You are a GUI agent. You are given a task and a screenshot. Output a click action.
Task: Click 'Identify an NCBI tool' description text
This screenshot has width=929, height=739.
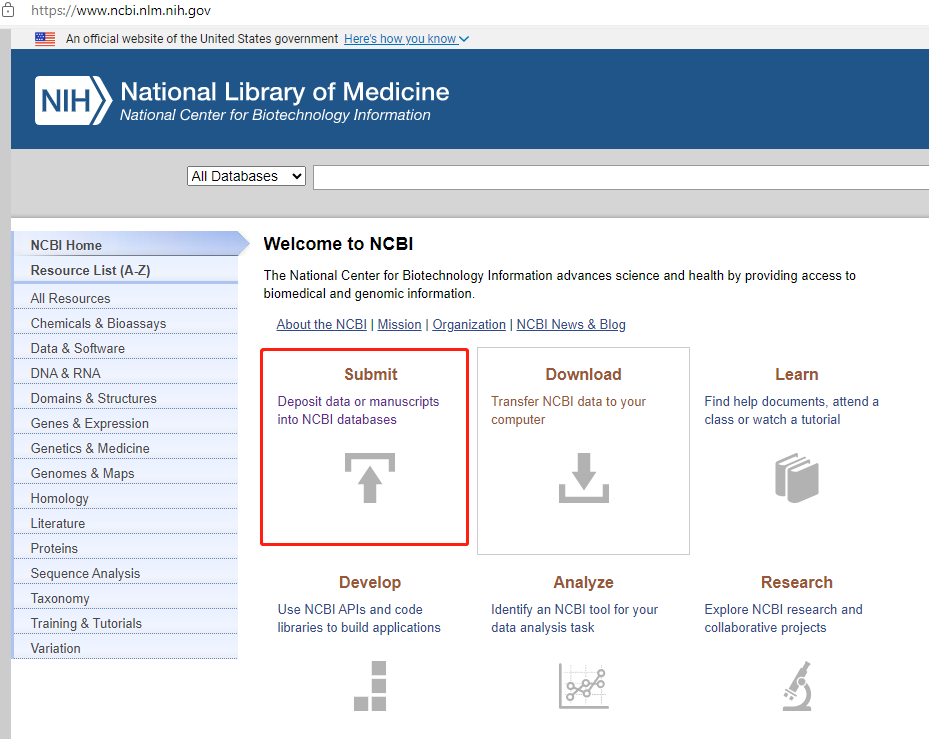pyautogui.click(x=574, y=618)
